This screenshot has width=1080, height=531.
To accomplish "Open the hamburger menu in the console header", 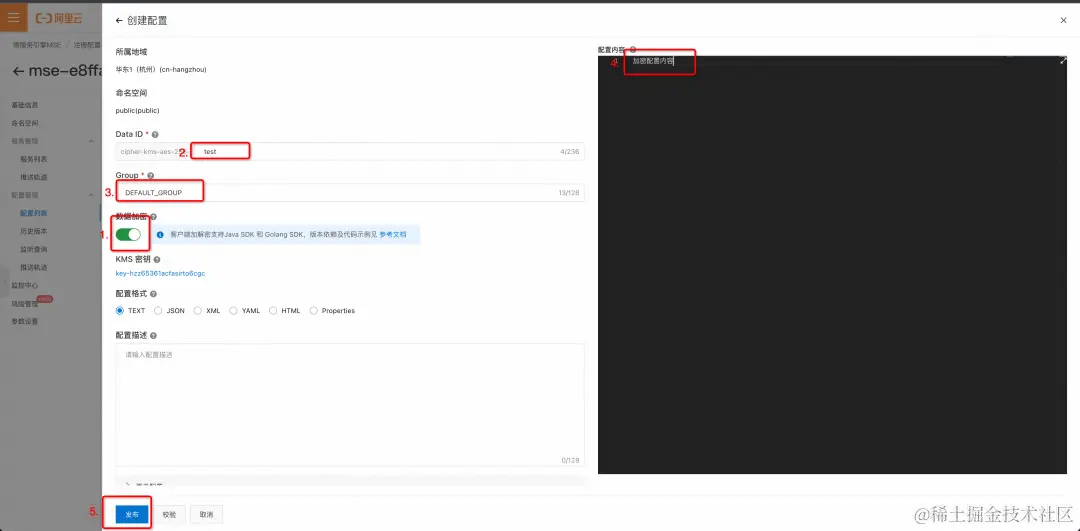I will (x=14, y=17).
